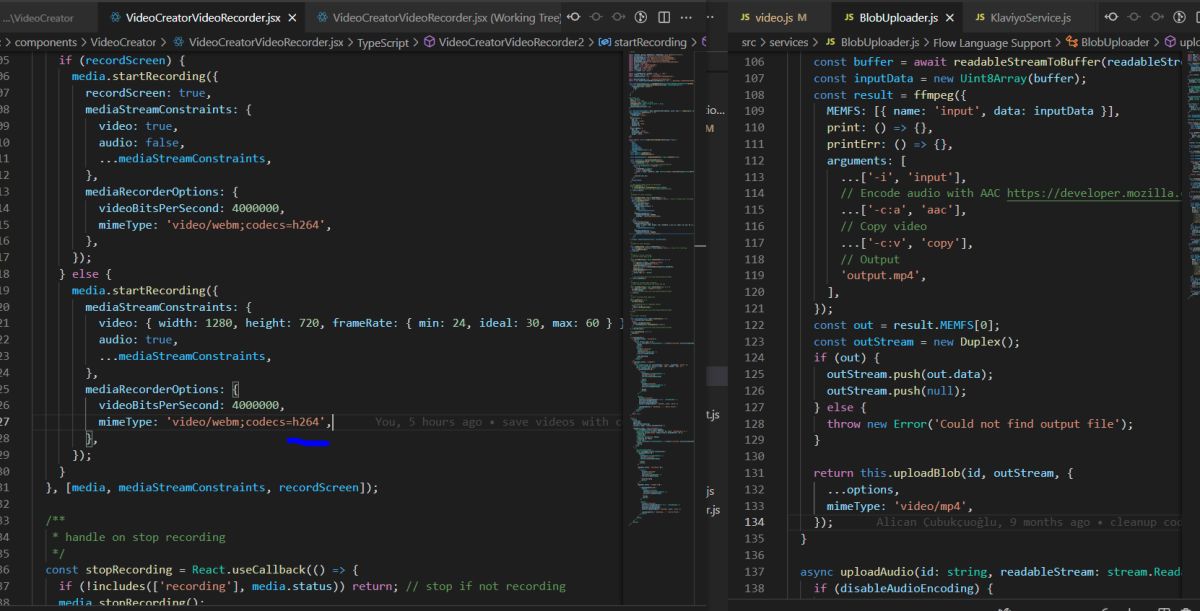Open 'startRecording' breadcrumb symbol
The image size is (1200, 611).
650,42
